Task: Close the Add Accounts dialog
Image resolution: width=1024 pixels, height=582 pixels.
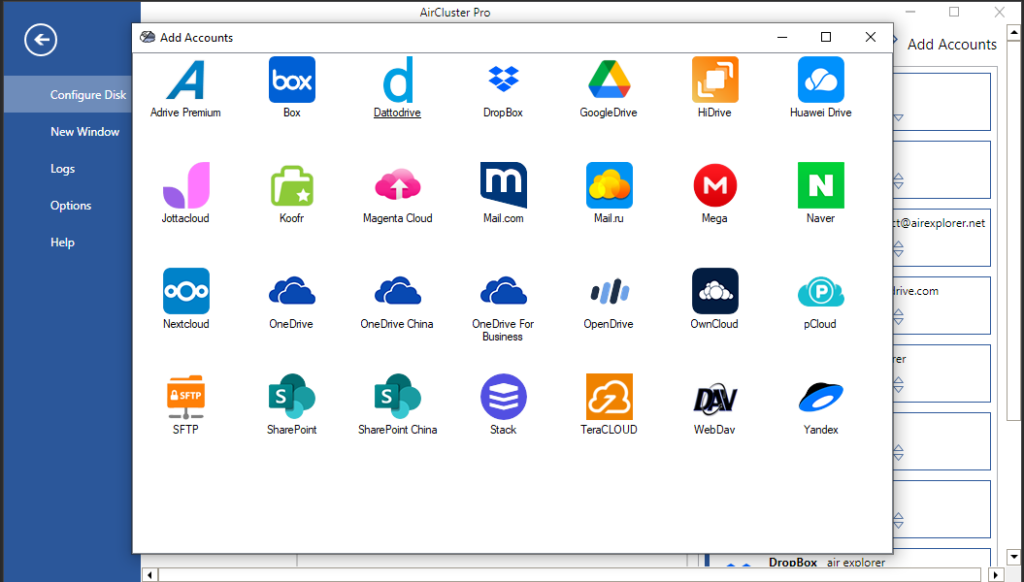Action: tap(871, 37)
